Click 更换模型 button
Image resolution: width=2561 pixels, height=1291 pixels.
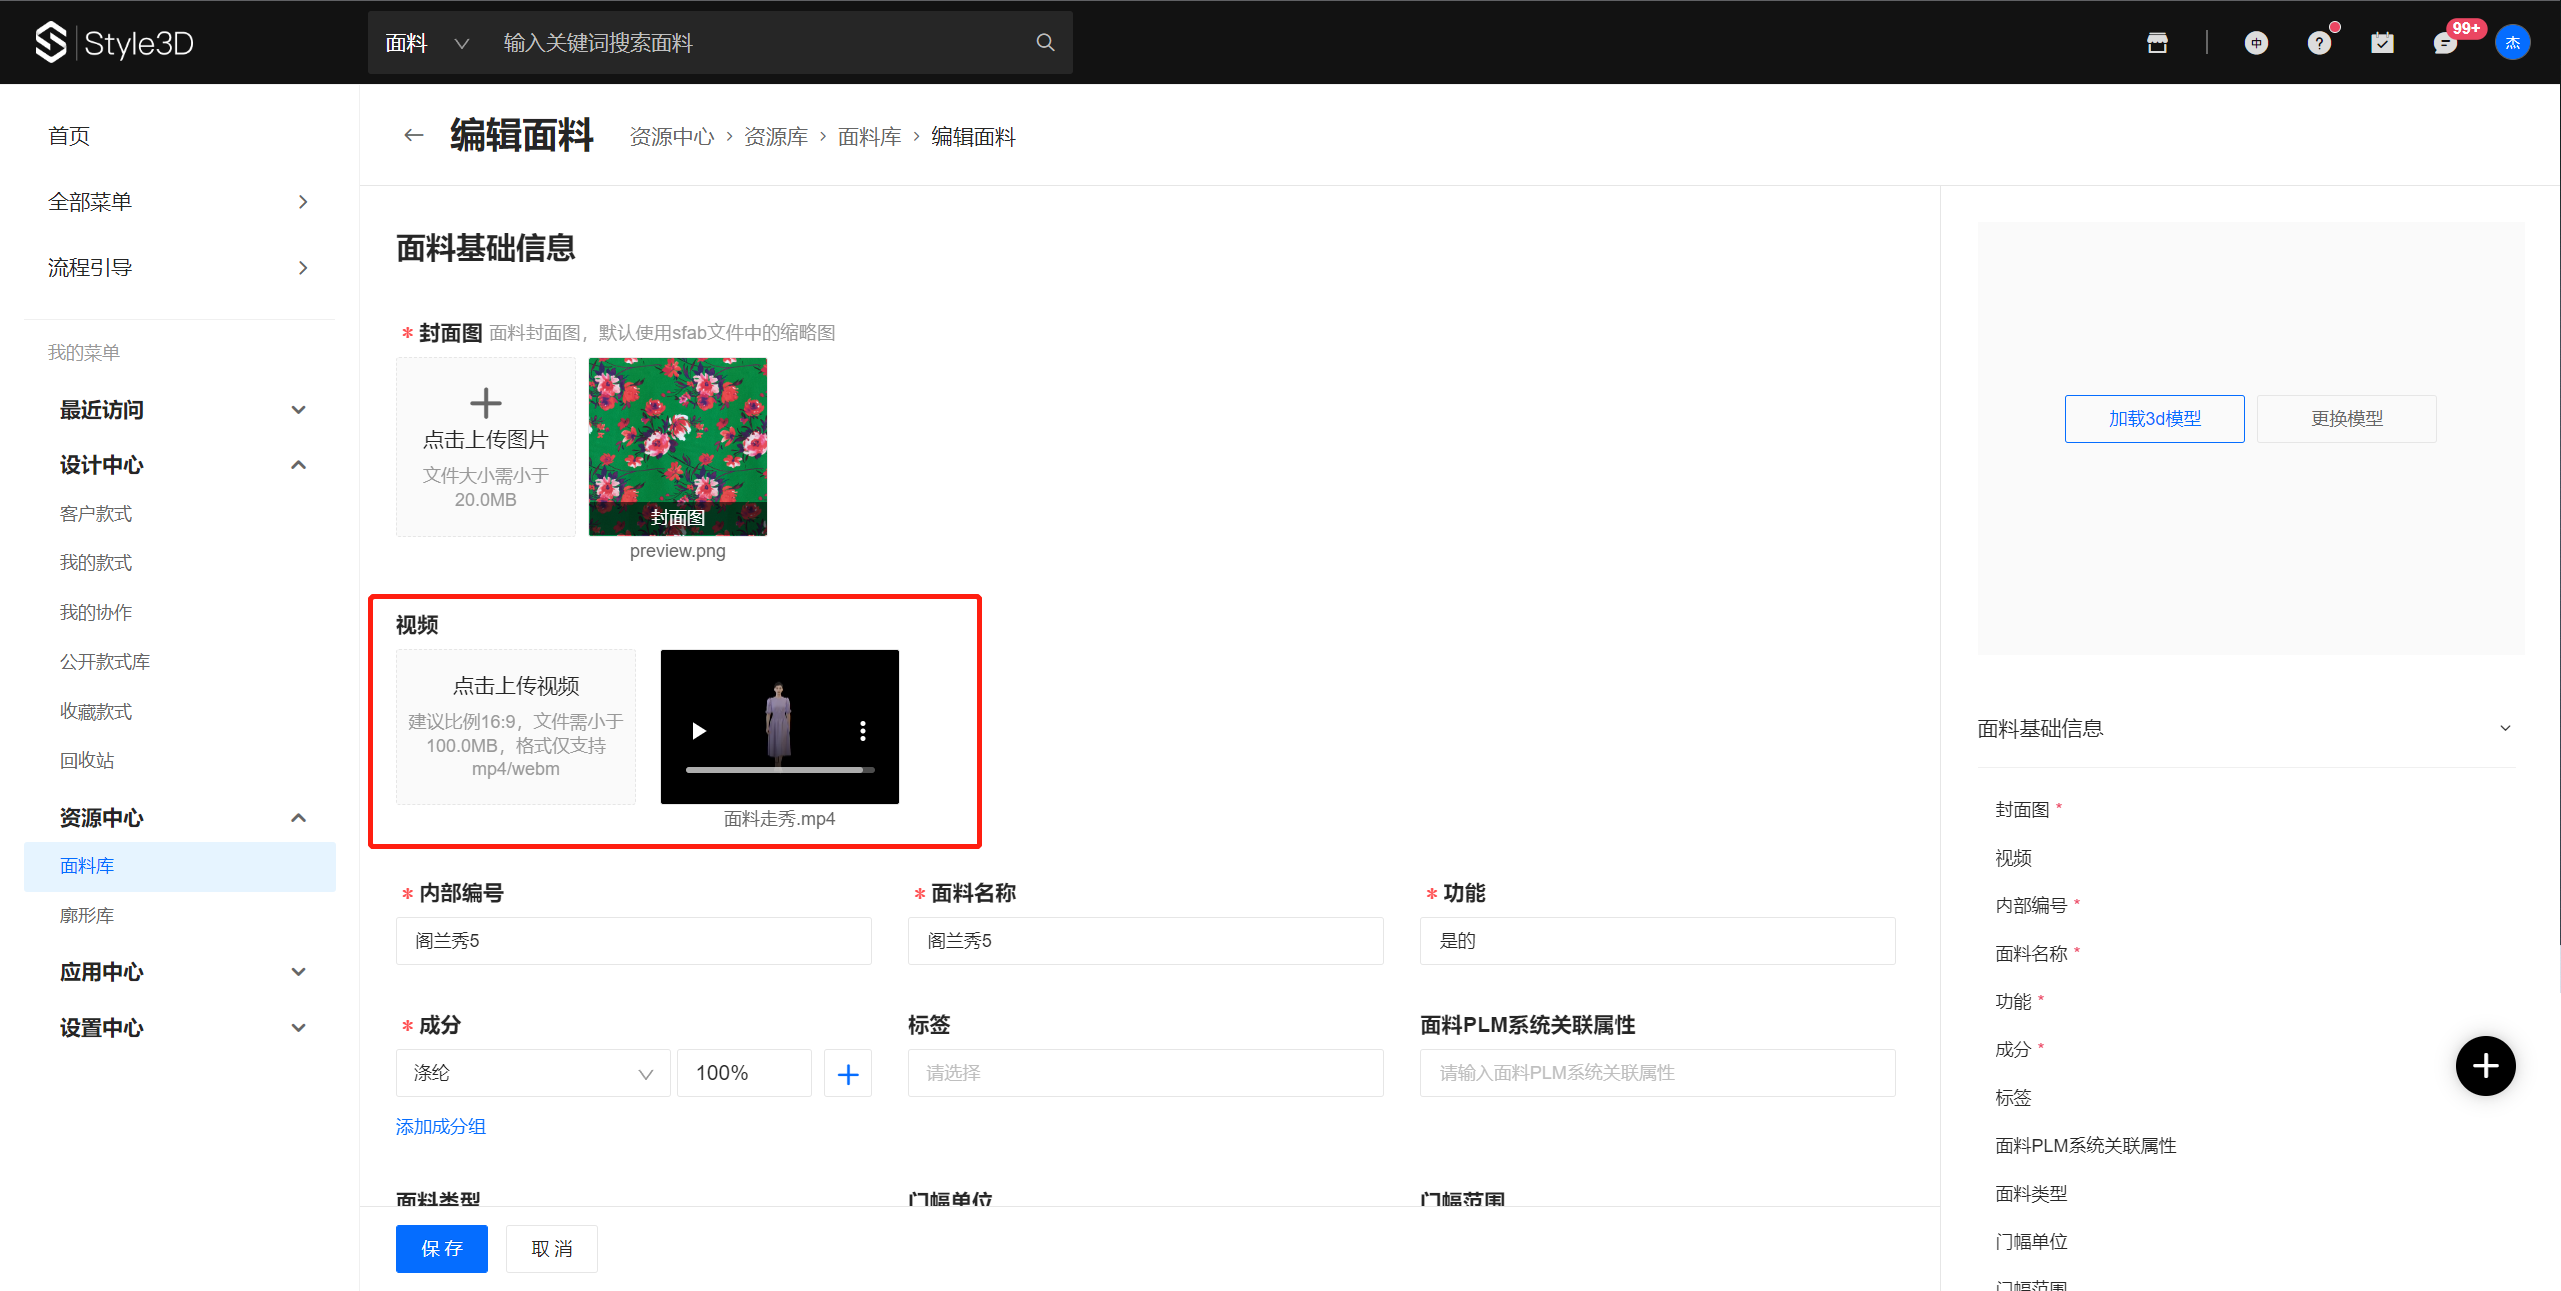coord(2347,419)
